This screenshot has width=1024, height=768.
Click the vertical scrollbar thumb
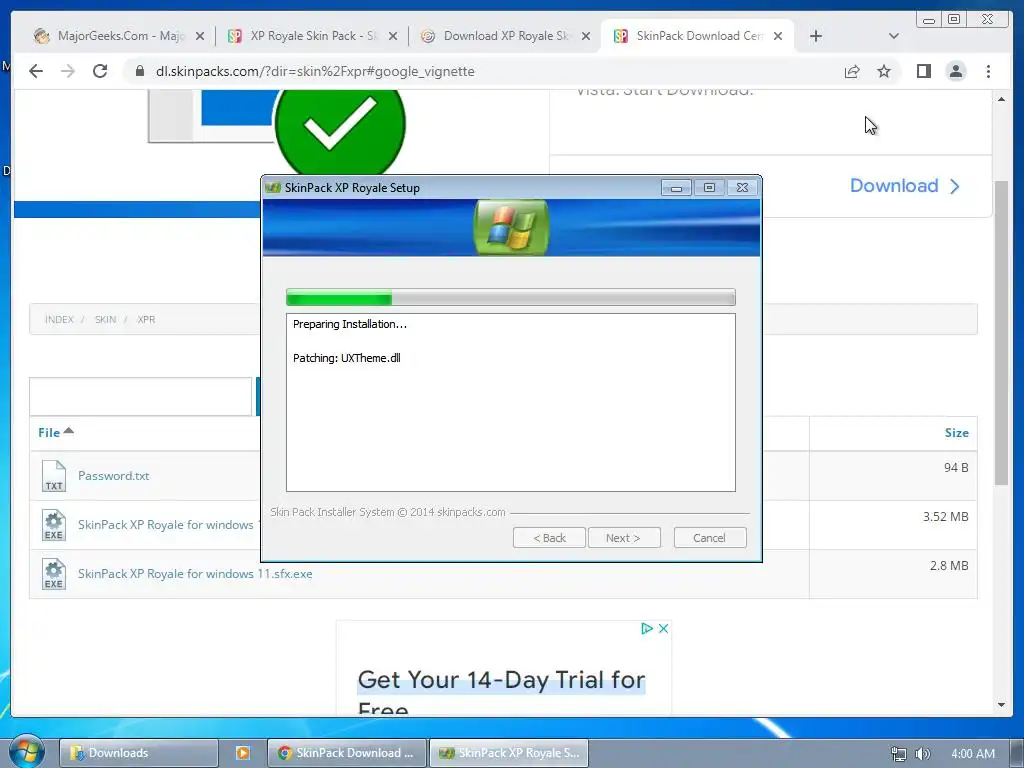click(x=1001, y=333)
